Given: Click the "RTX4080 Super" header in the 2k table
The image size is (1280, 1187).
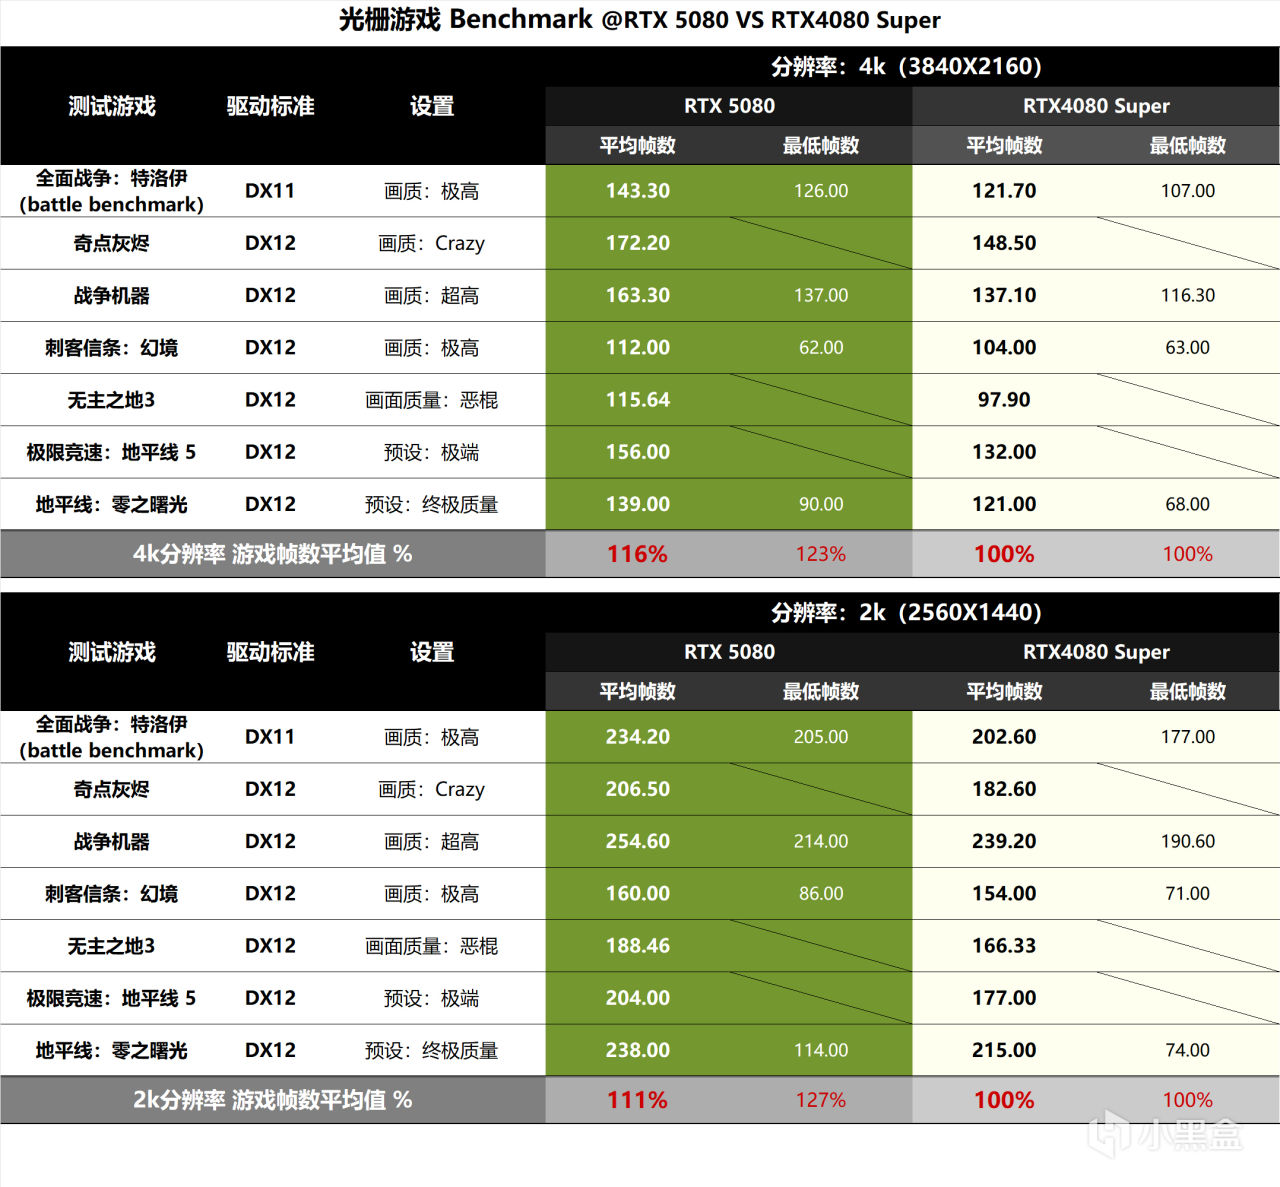Looking at the screenshot, I should point(1096,652).
